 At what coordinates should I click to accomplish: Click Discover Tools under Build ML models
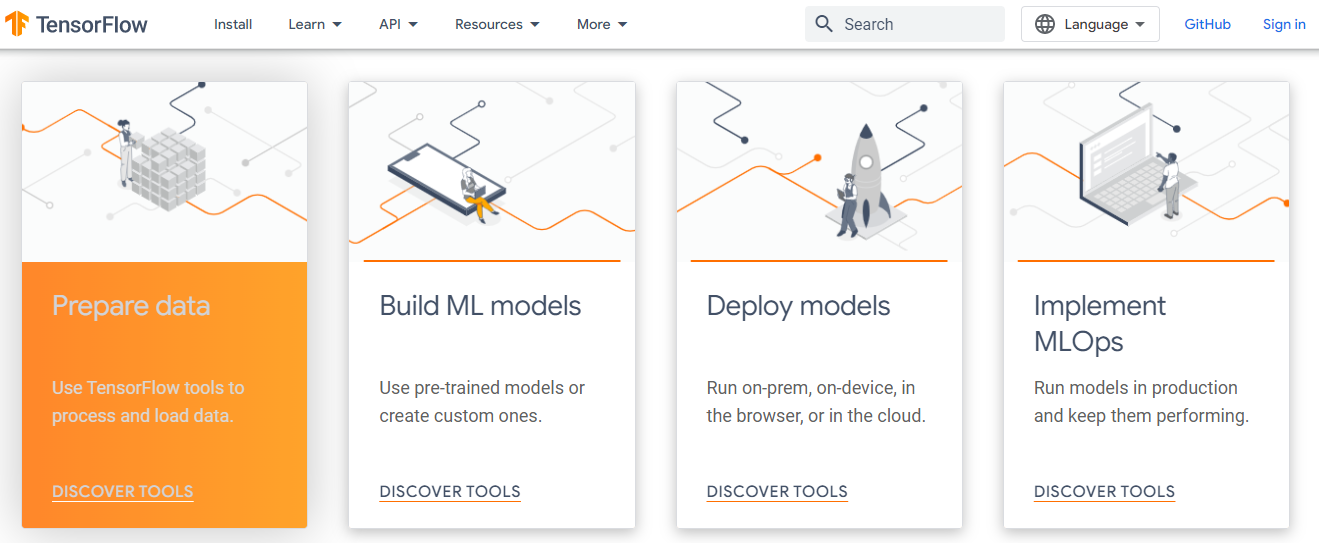click(450, 491)
